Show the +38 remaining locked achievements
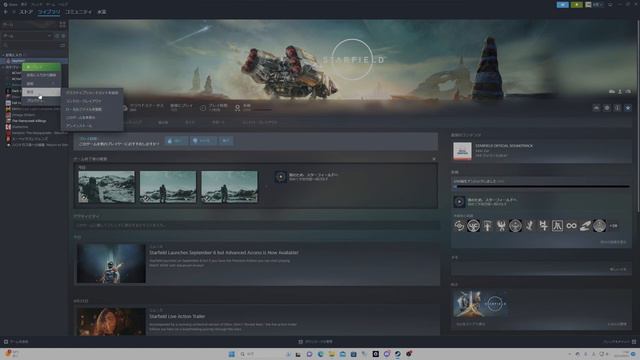 point(613,226)
